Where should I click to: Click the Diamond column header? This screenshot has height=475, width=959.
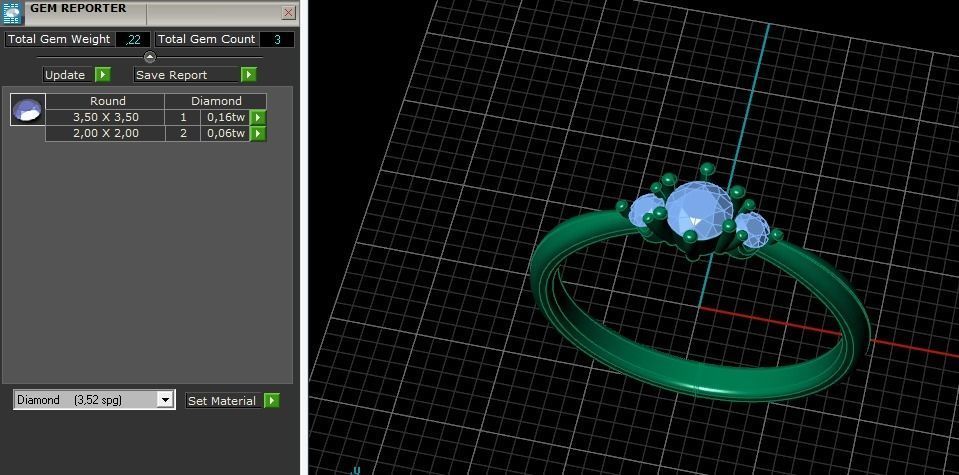click(216, 101)
